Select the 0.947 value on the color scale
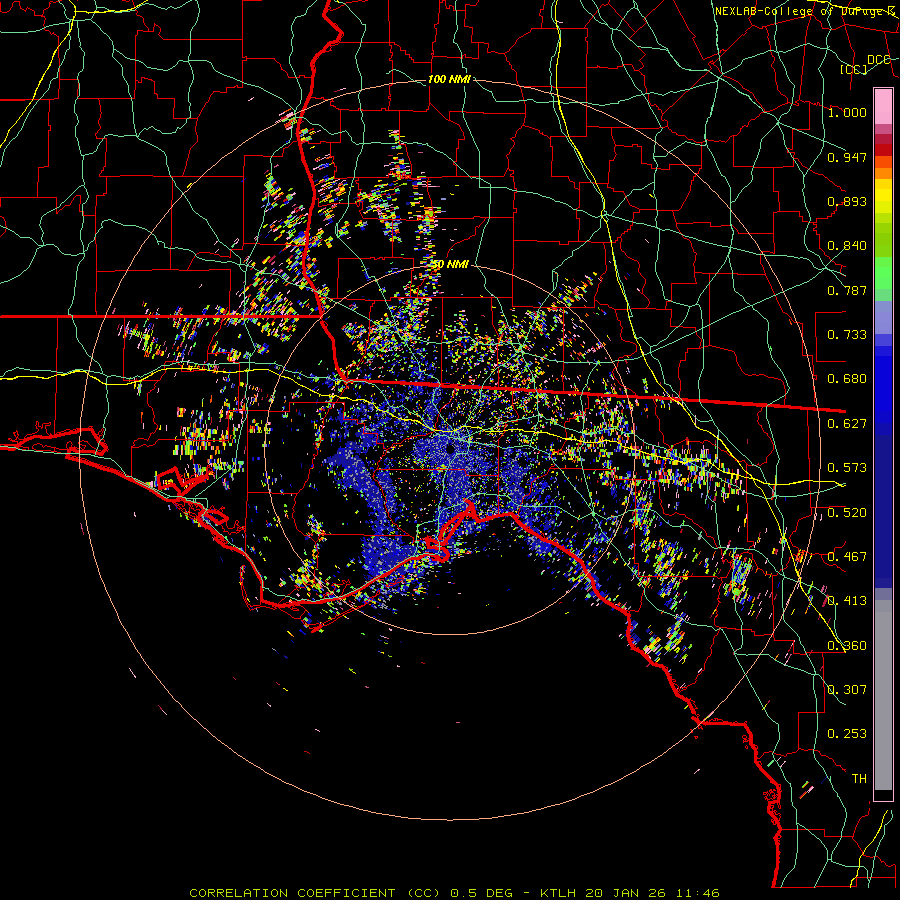 tap(847, 157)
